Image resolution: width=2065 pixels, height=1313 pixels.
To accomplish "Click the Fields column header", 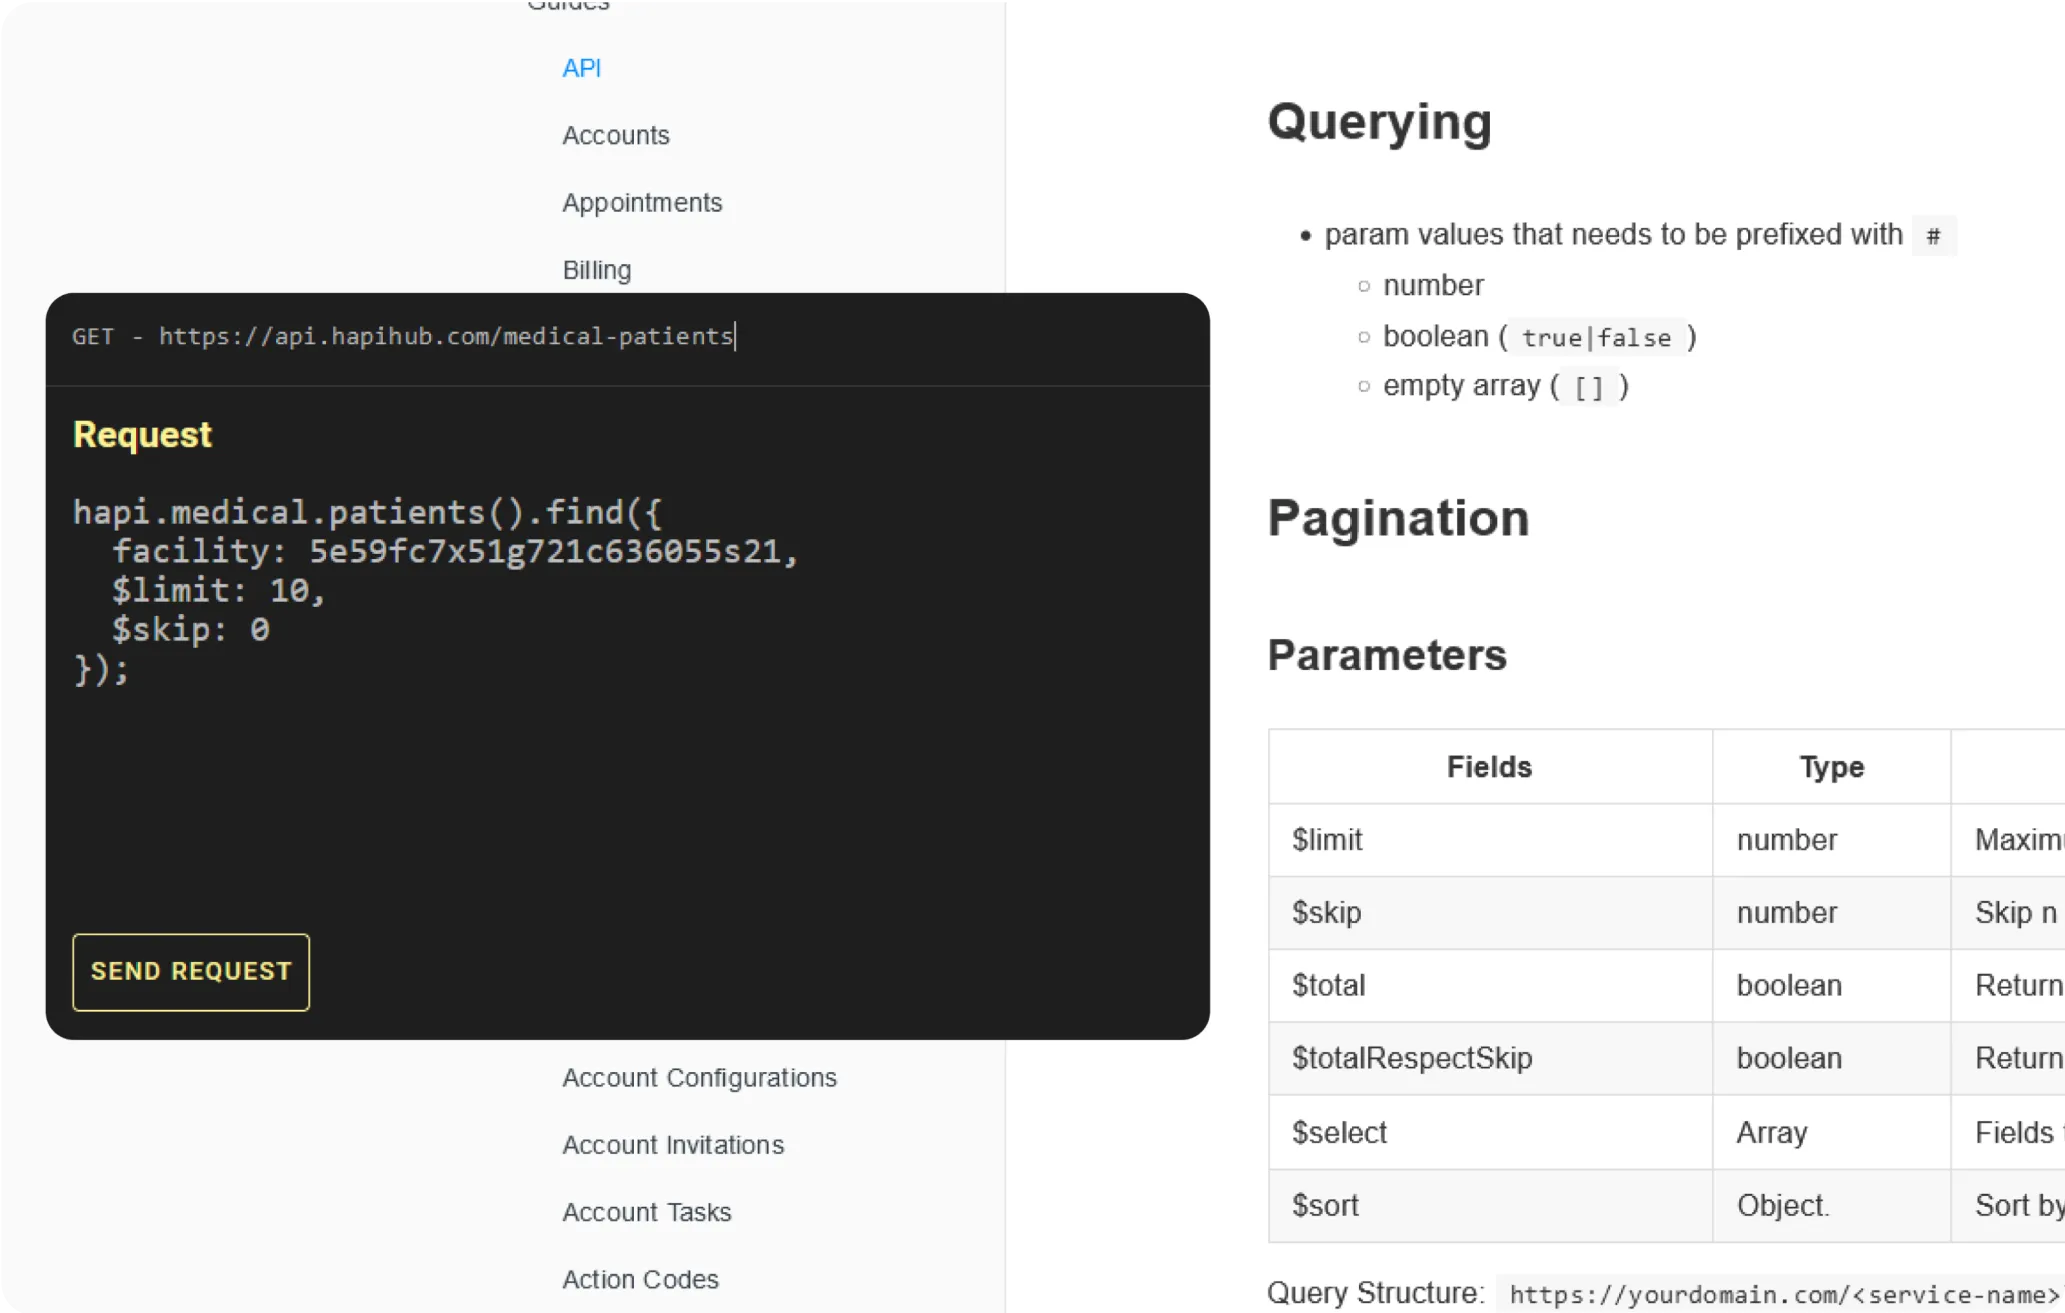I will (x=1488, y=767).
